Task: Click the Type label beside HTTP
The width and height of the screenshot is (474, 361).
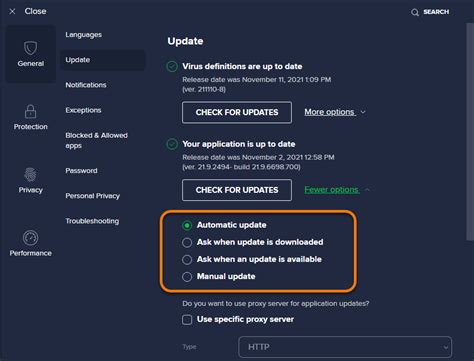Action: [x=189, y=347]
